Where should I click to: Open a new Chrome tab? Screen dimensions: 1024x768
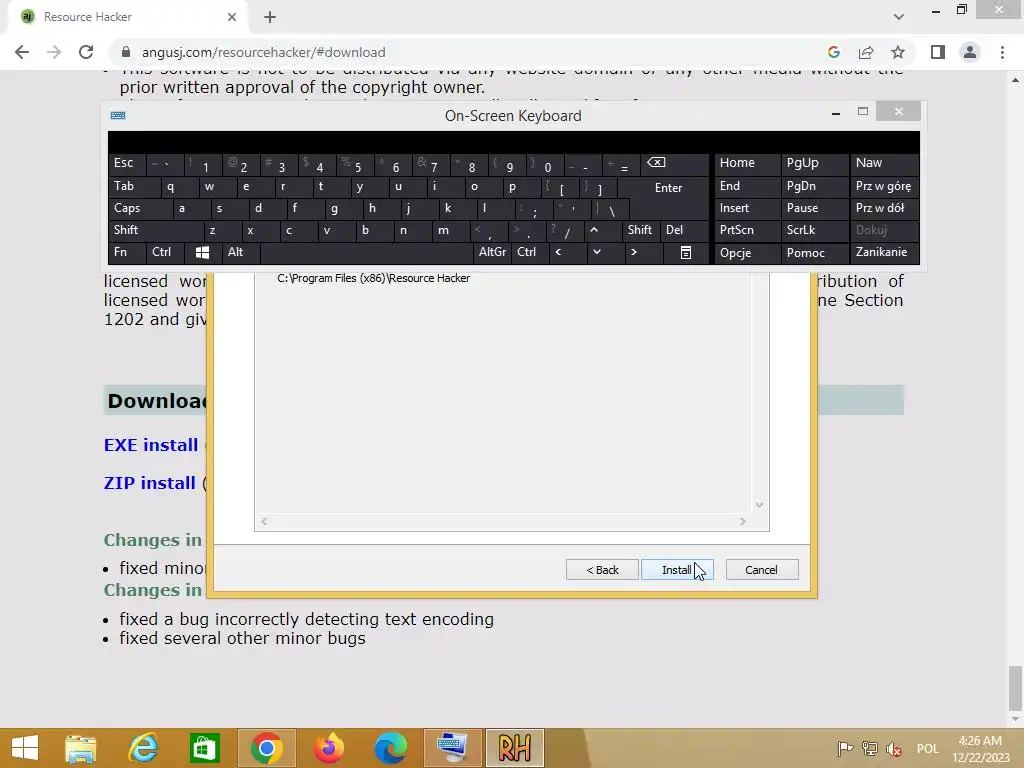click(270, 17)
